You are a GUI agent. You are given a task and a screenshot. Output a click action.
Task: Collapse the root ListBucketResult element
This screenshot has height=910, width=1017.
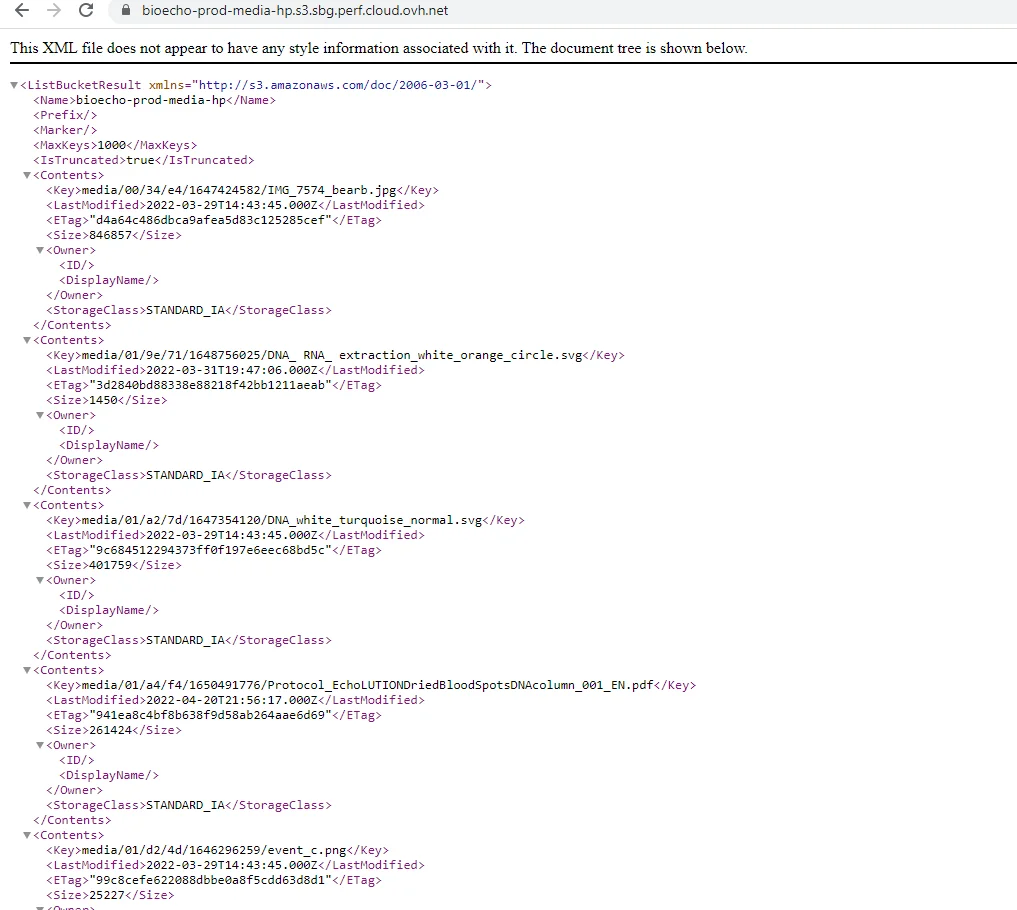tap(13, 84)
